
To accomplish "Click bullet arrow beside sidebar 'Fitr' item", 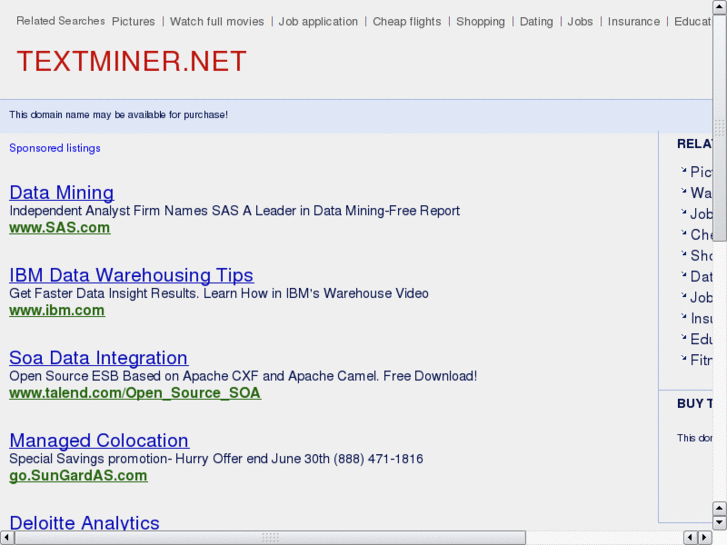I will (x=683, y=358).
